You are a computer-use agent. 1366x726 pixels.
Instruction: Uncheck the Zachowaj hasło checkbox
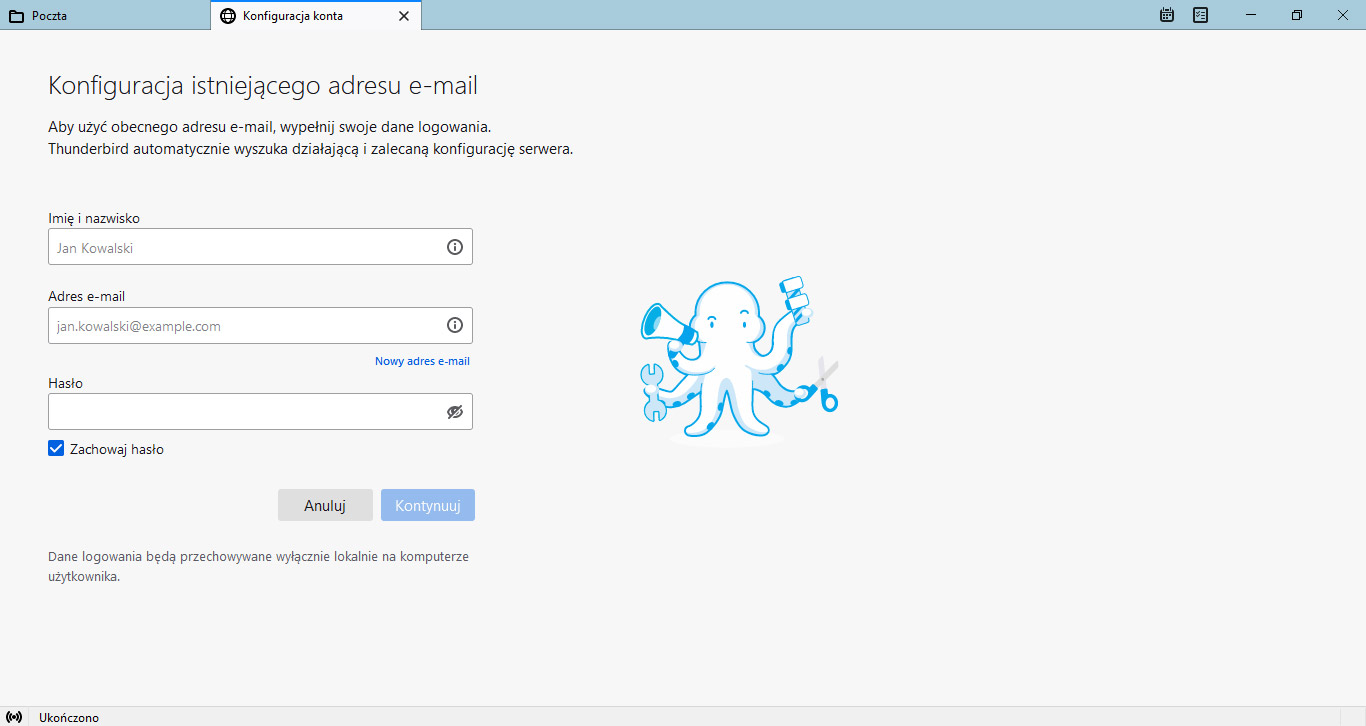click(x=56, y=449)
